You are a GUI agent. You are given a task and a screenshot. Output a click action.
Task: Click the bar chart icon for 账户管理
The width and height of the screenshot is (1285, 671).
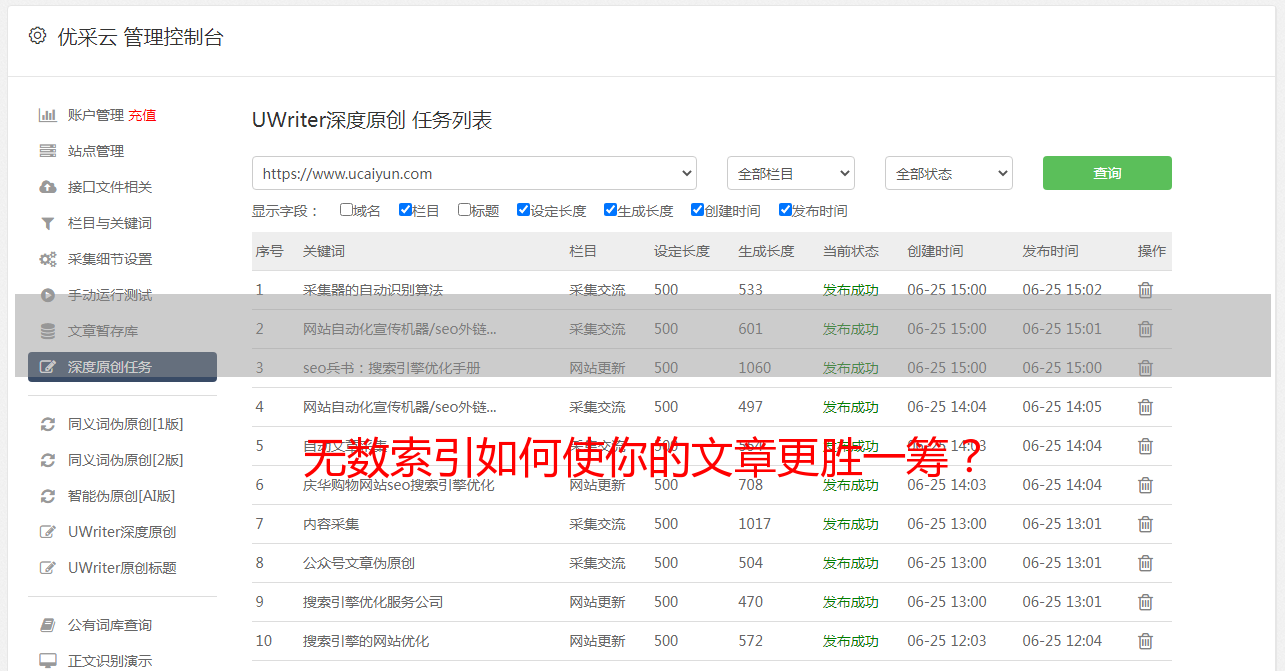(x=47, y=115)
